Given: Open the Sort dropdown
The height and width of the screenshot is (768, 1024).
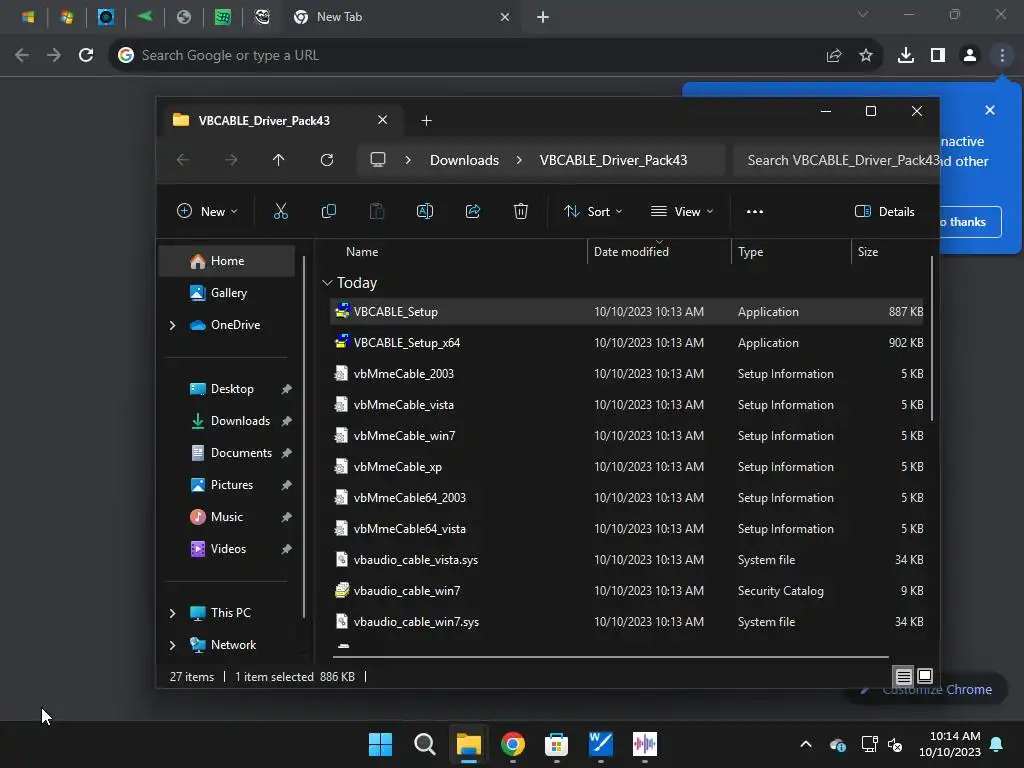Looking at the screenshot, I should click(593, 212).
